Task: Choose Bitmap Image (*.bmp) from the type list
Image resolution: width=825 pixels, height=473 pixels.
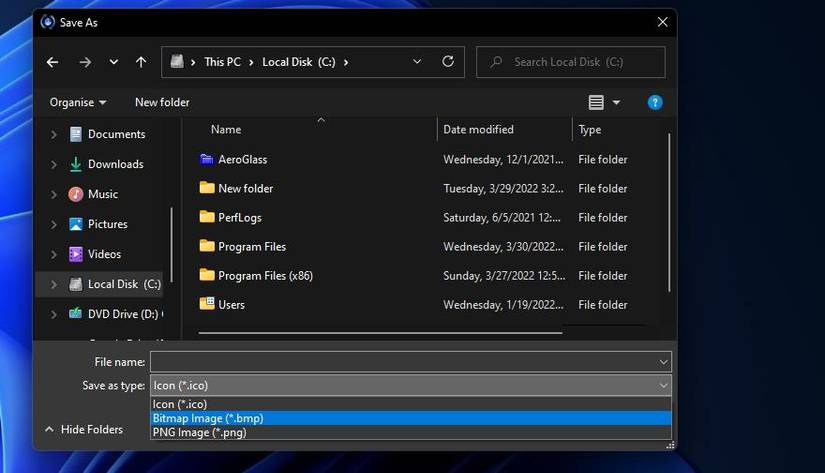Action: coord(411,418)
